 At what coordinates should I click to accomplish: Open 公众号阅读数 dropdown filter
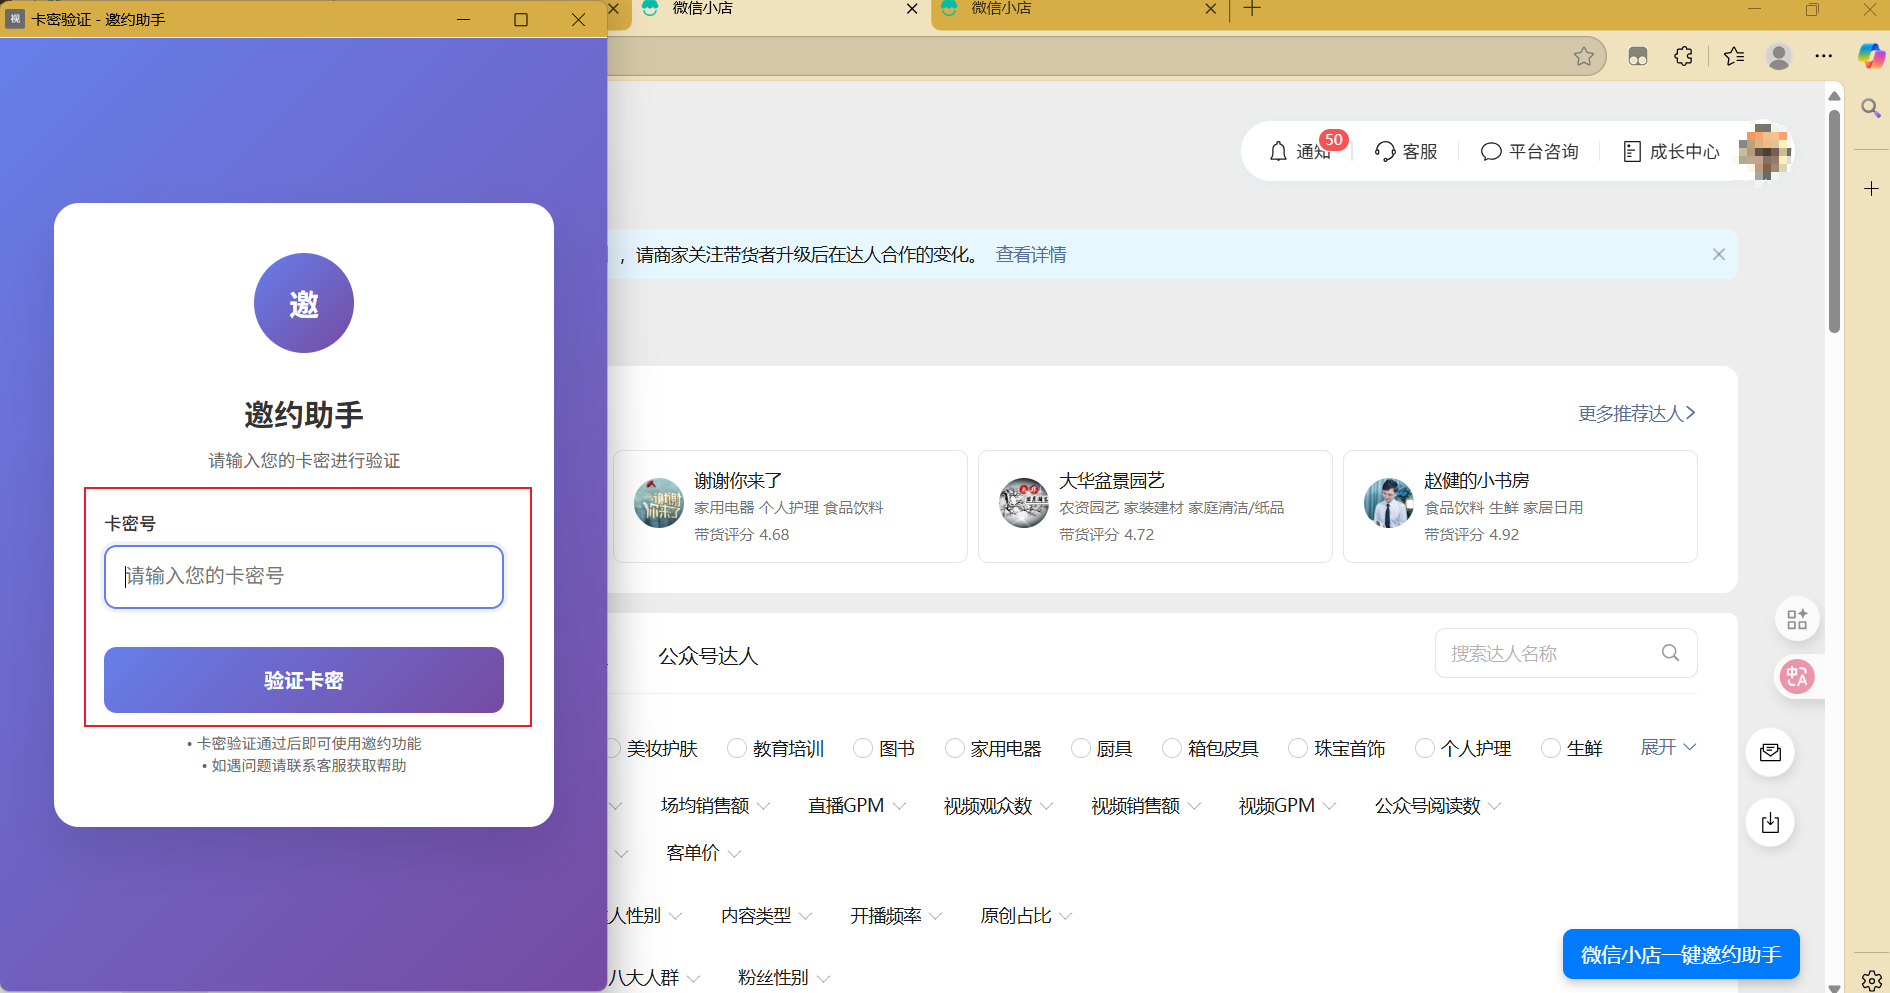[x=1438, y=806]
